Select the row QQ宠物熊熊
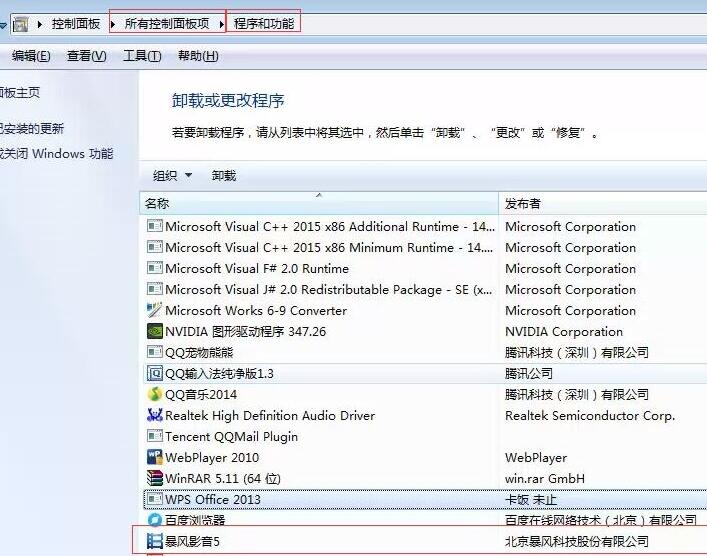The image size is (707, 556). coord(425,352)
